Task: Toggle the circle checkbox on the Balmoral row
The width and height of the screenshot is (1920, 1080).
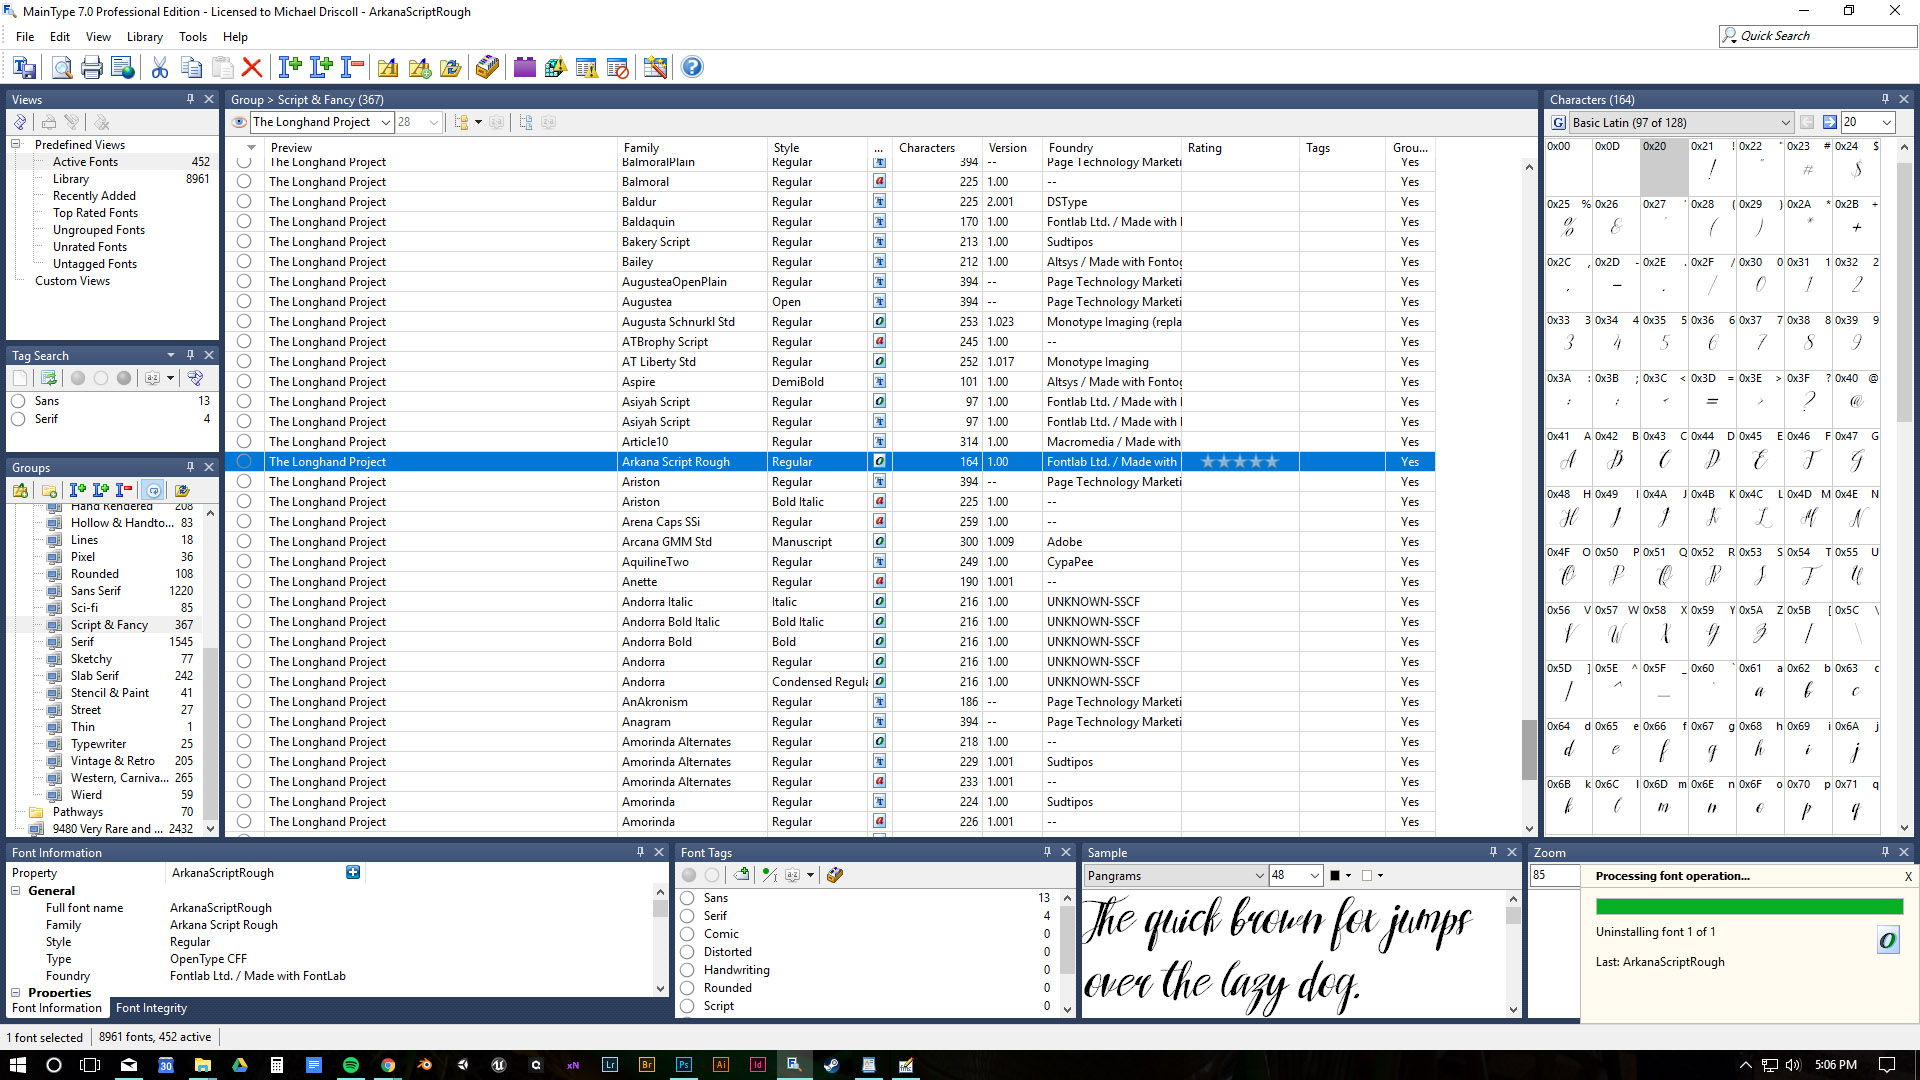Action: click(x=244, y=182)
